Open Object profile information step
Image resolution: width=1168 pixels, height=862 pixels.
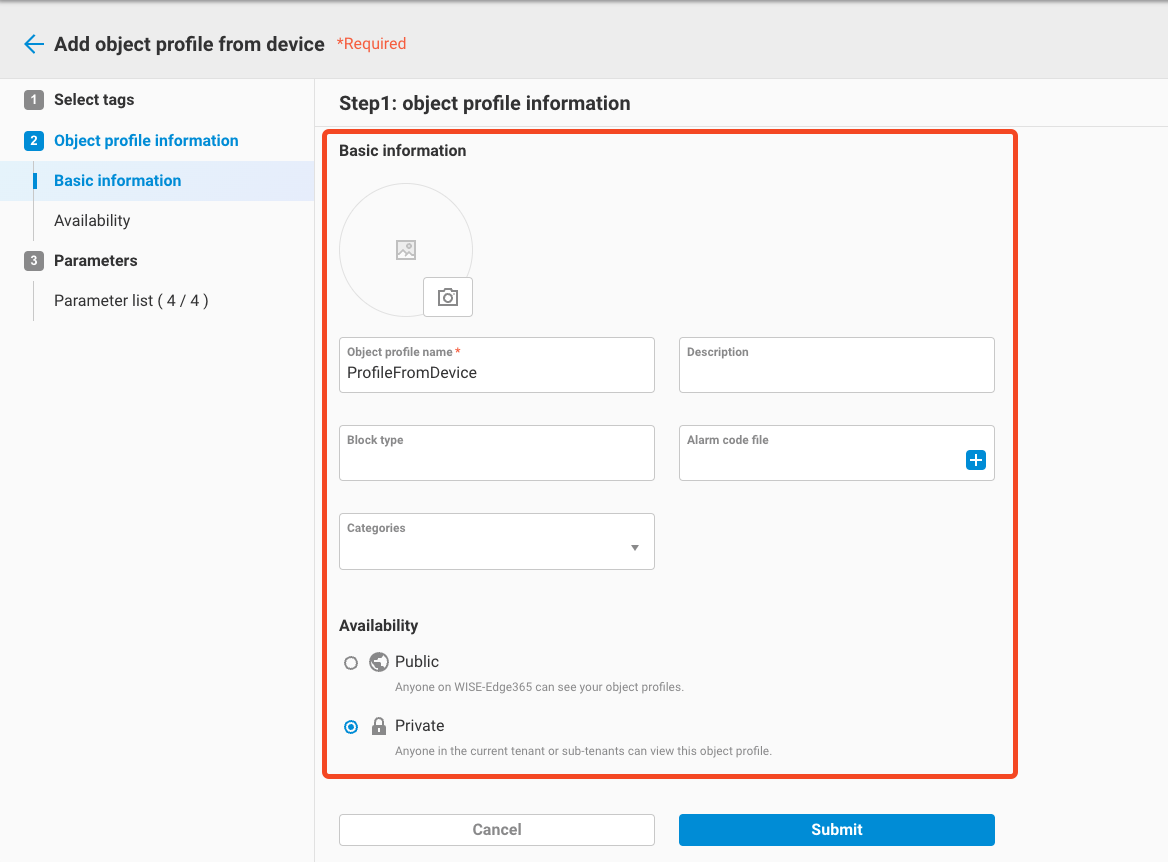tap(146, 141)
